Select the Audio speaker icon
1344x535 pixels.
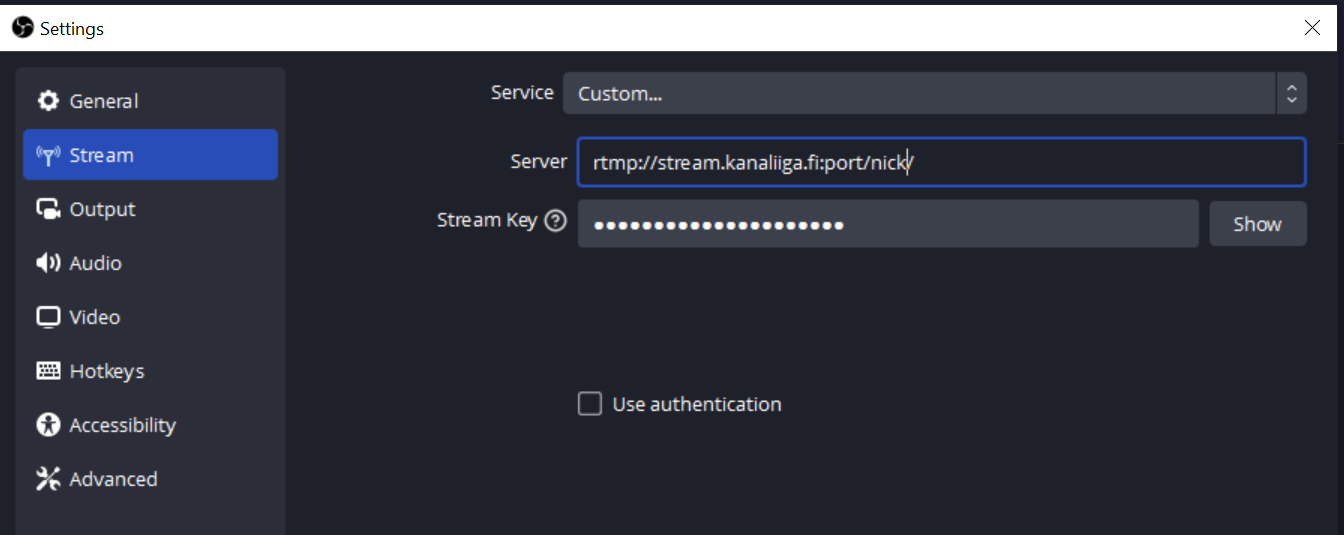coord(48,263)
